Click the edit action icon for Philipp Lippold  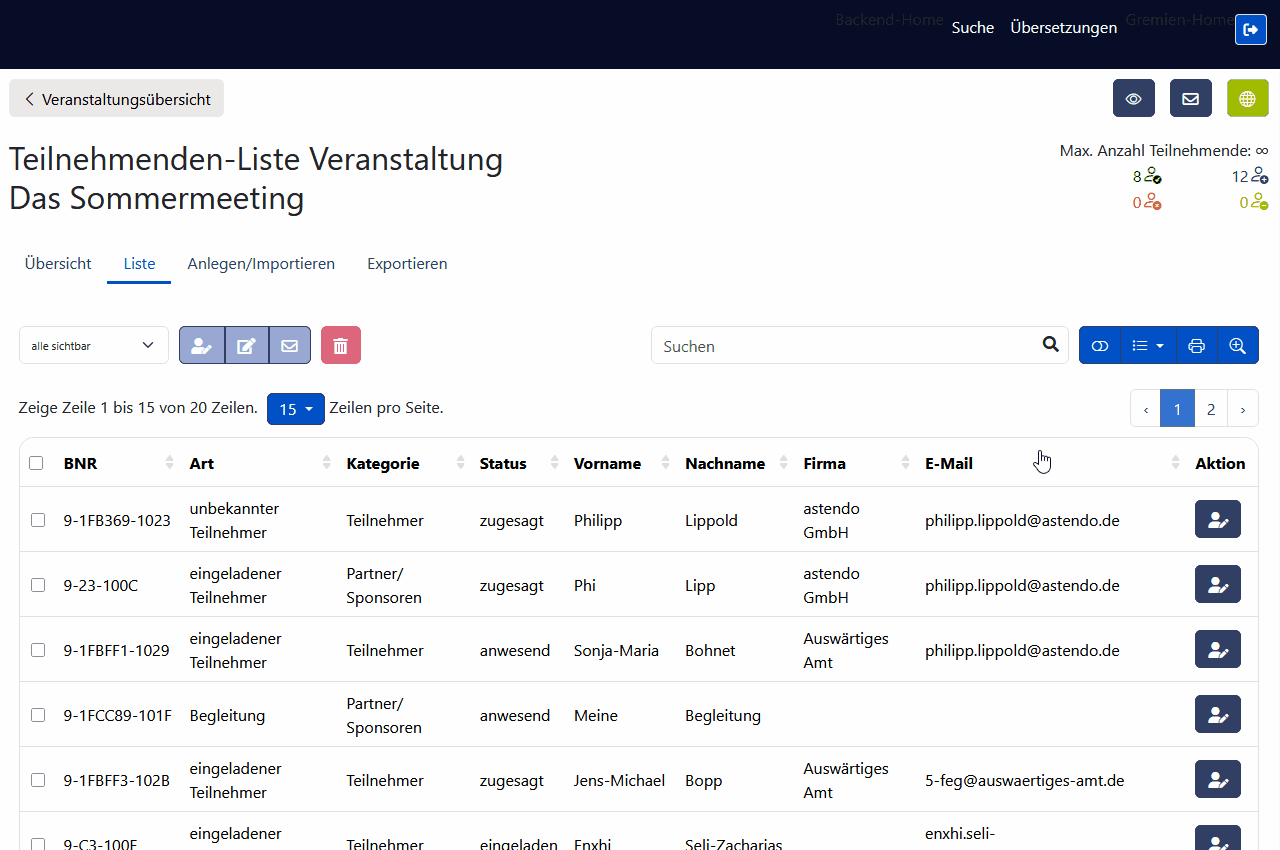coord(1217,519)
